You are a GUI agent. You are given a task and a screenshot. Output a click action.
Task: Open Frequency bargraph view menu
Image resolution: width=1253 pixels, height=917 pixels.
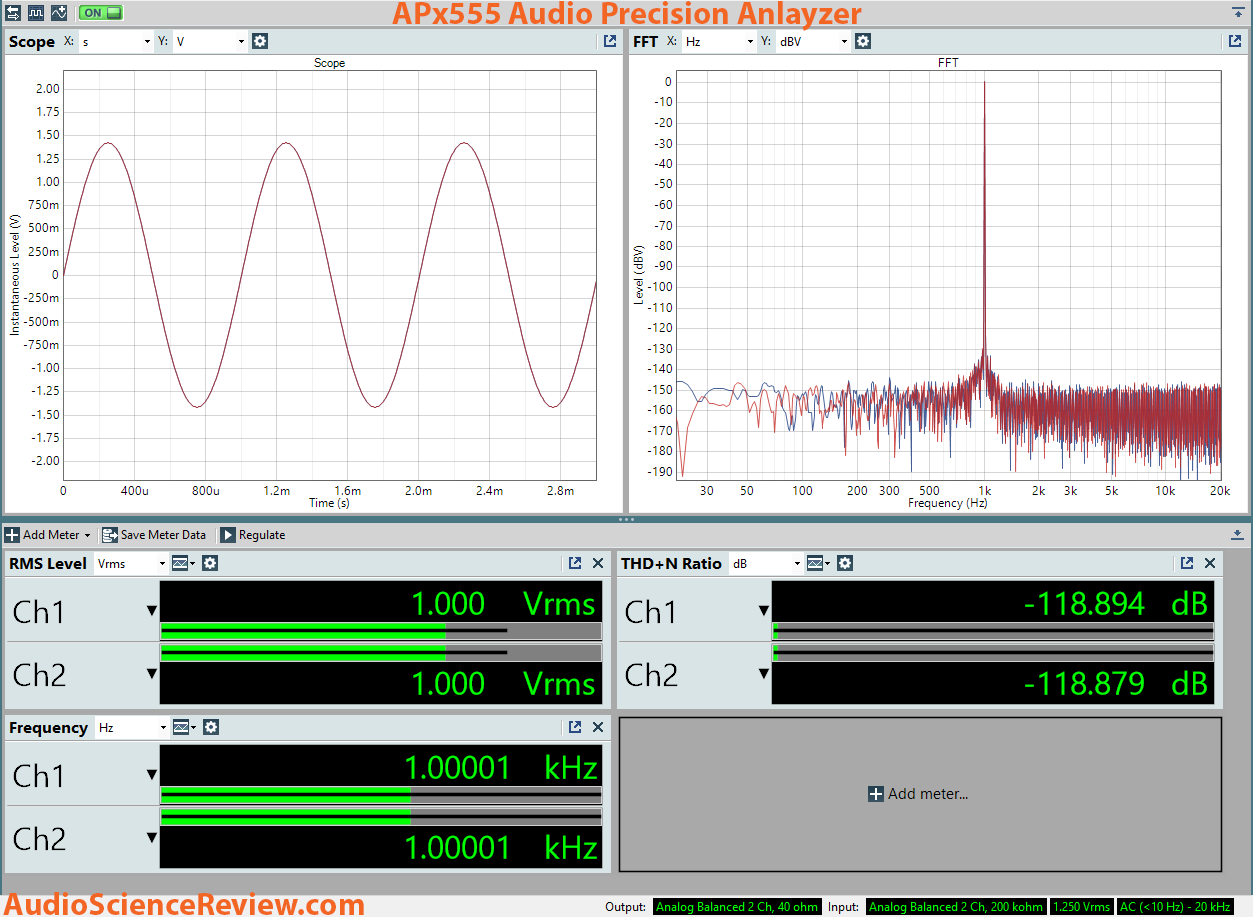184,728
